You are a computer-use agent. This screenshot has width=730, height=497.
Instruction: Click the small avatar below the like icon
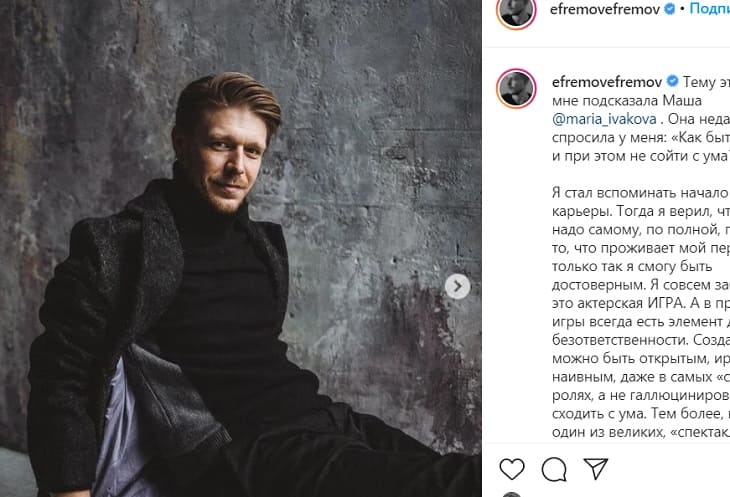511,492
